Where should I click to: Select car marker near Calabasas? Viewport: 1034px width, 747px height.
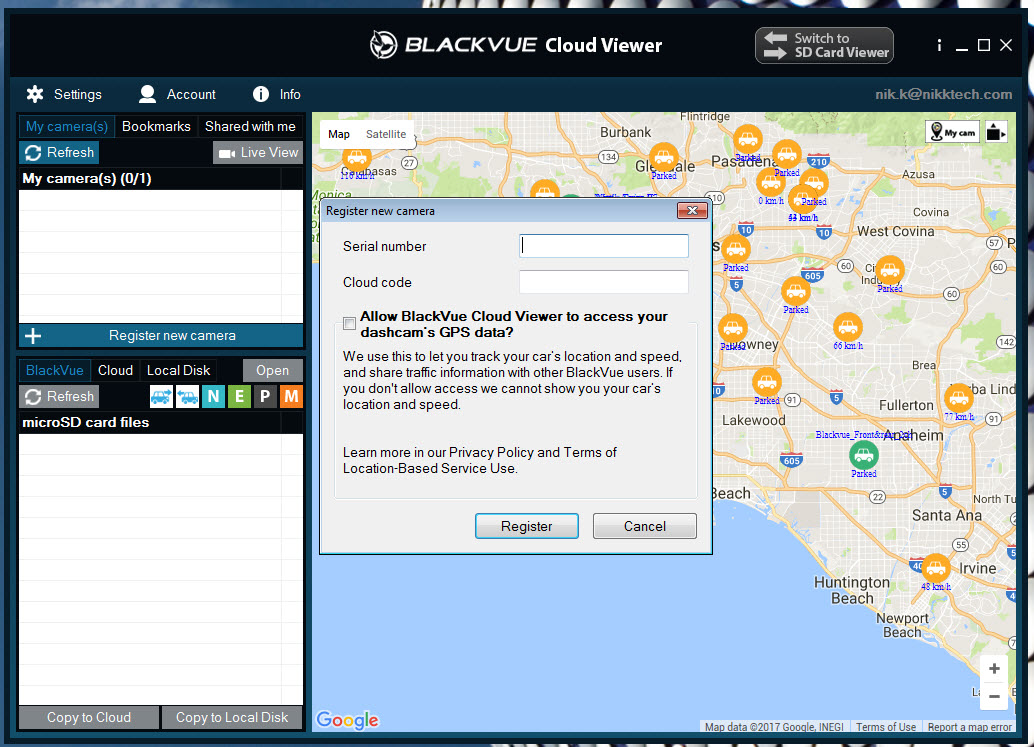click(x=356, y=158)
